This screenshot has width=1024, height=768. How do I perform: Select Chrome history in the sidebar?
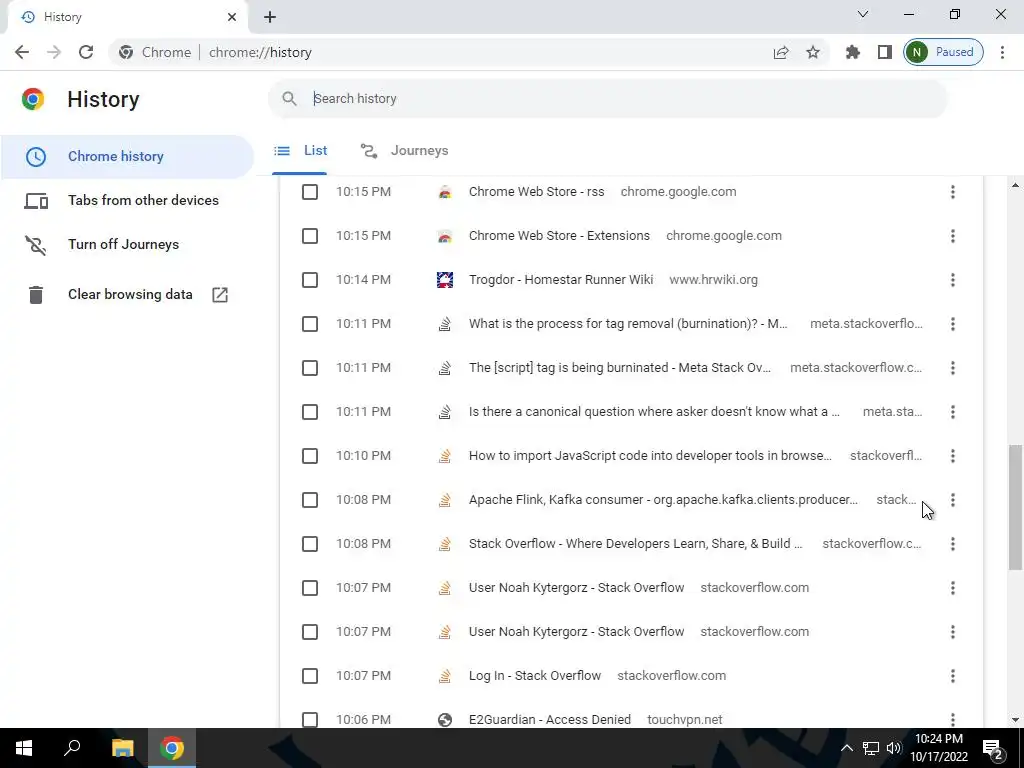point(127,157)
